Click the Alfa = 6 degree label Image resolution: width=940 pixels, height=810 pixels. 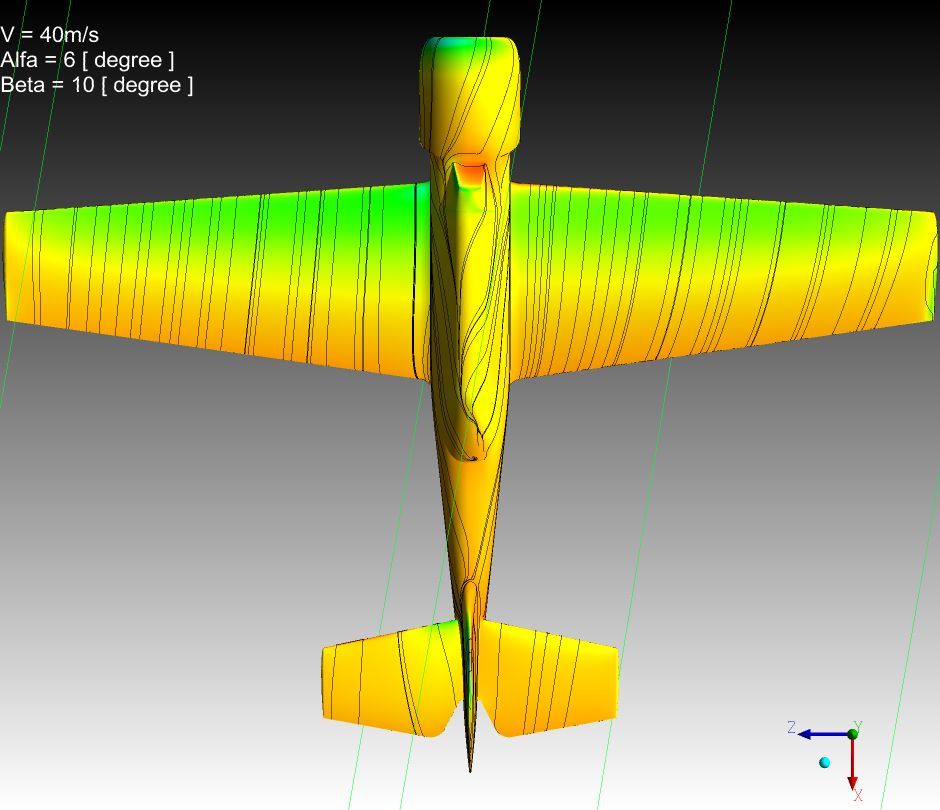pyautogui.click(x=87, y=60)
